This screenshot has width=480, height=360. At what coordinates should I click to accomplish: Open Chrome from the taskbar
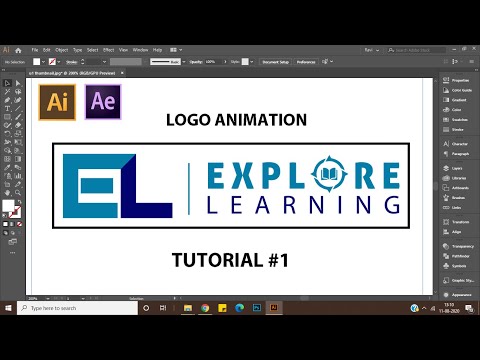205,308
